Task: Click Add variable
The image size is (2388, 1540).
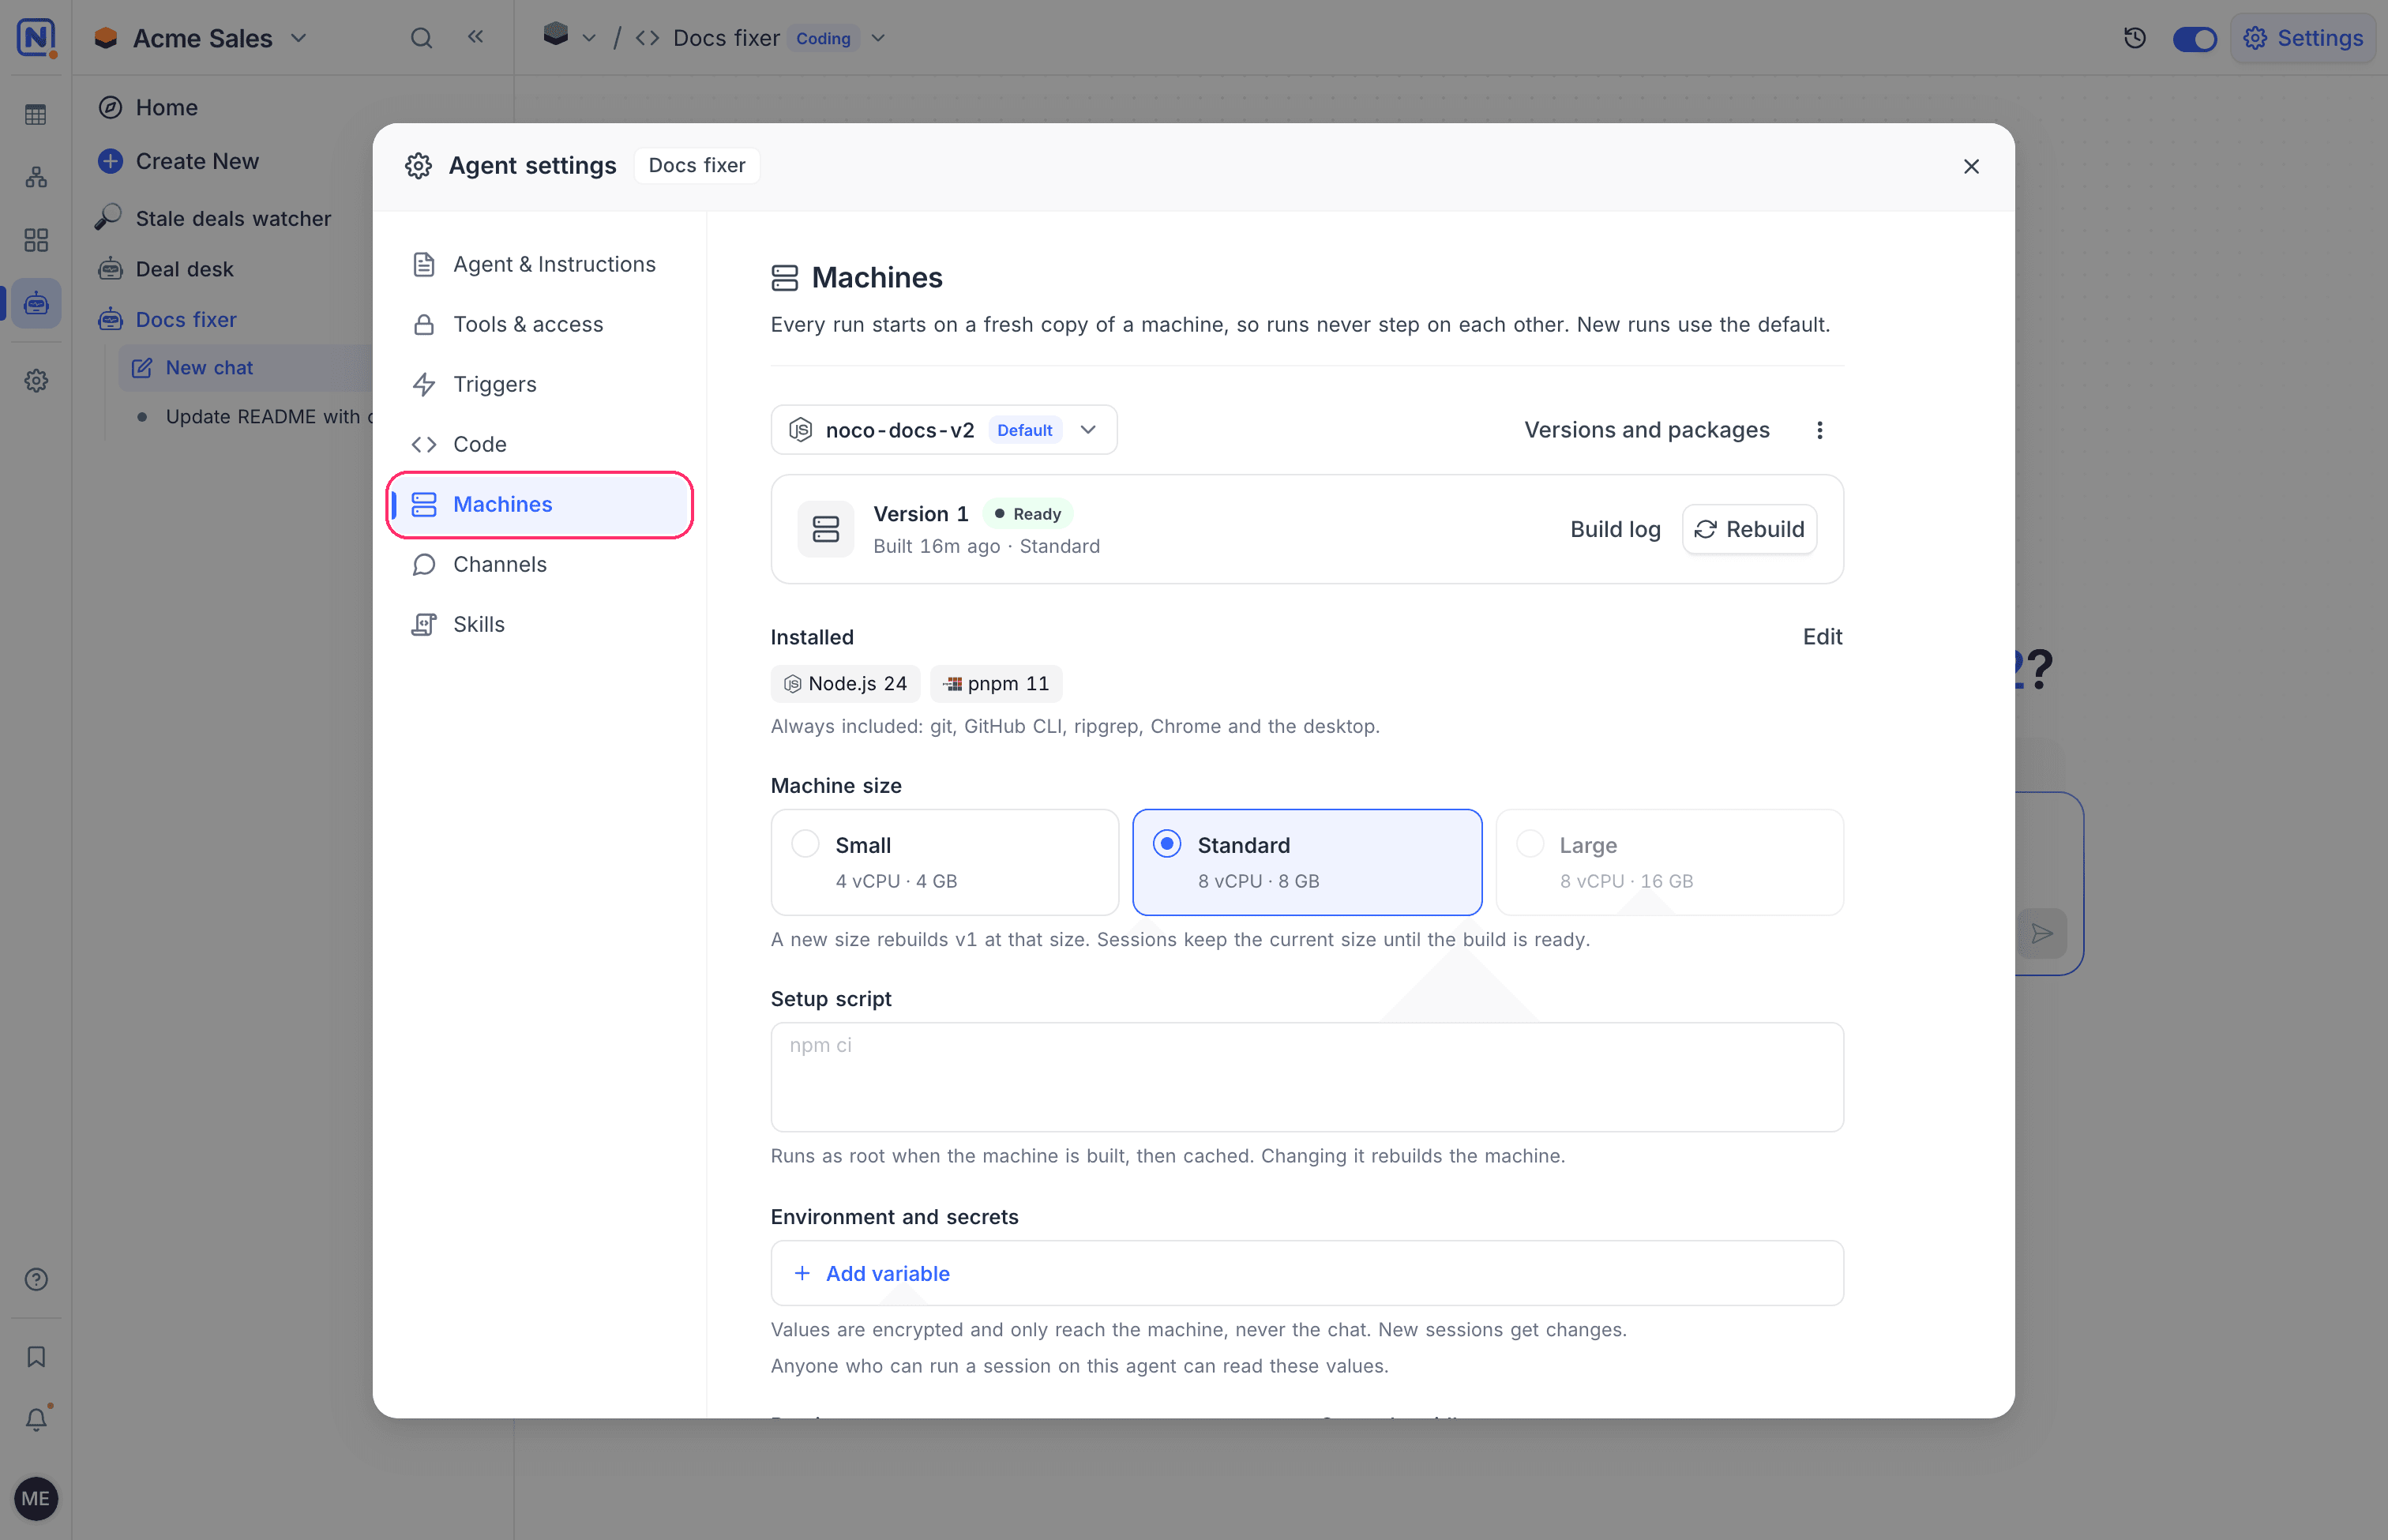Action: pyautogui.click(x=871, y=1273)
